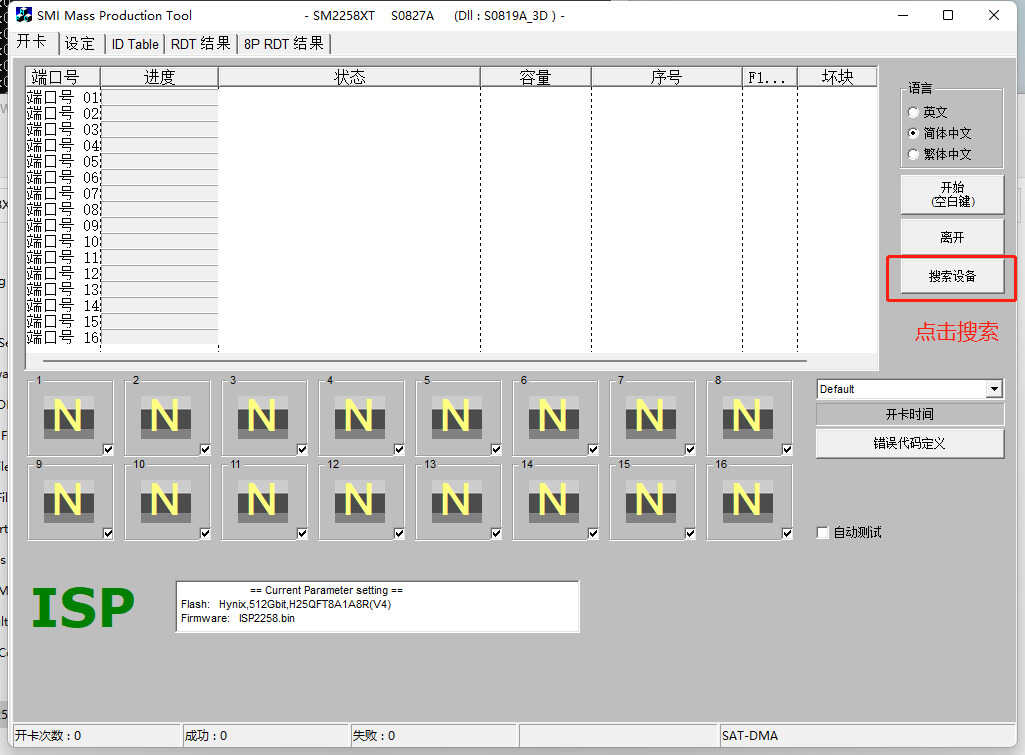Click the port 12 N status icon

click(358, 500)
